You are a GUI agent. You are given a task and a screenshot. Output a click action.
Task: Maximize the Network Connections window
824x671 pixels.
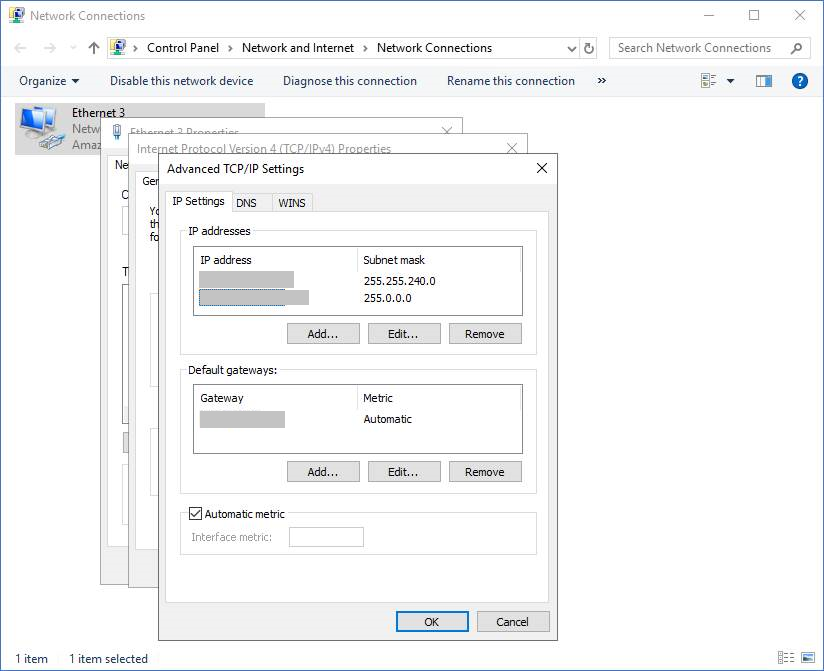(754, 15)
